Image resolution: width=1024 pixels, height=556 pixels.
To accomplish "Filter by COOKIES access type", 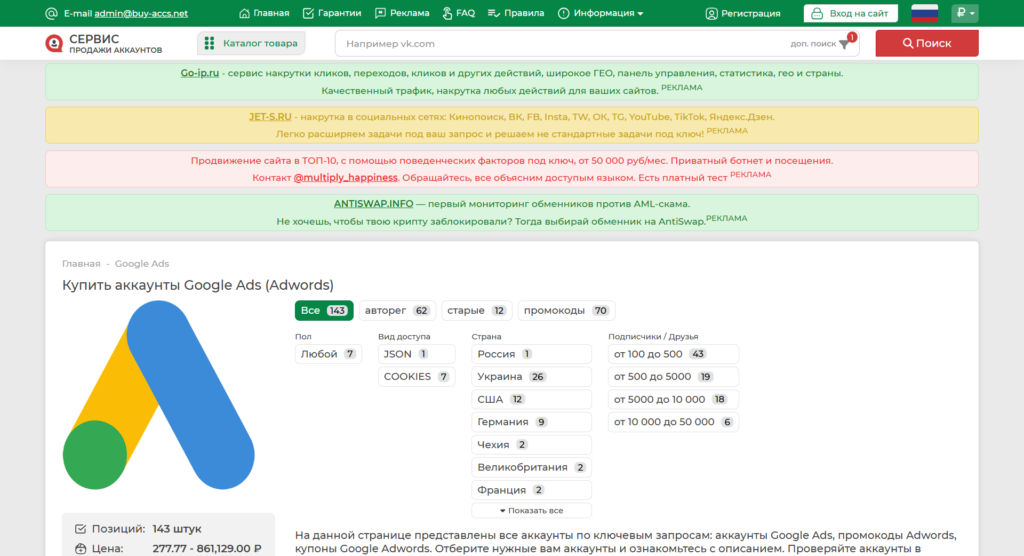I will (x=416, y=376).
